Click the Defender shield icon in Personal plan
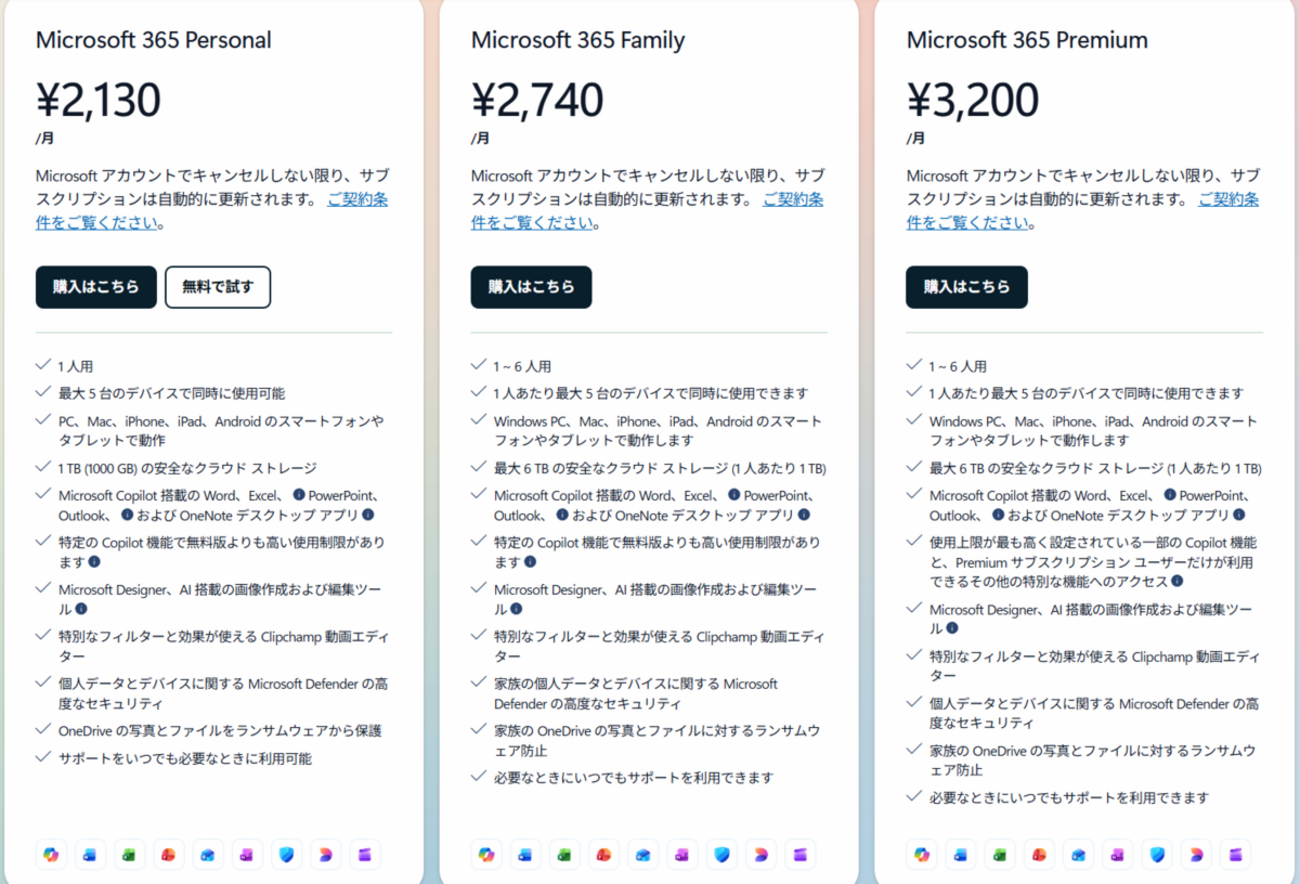The width and height of the screenshot is (1300, 884). [x=286, y=854]
